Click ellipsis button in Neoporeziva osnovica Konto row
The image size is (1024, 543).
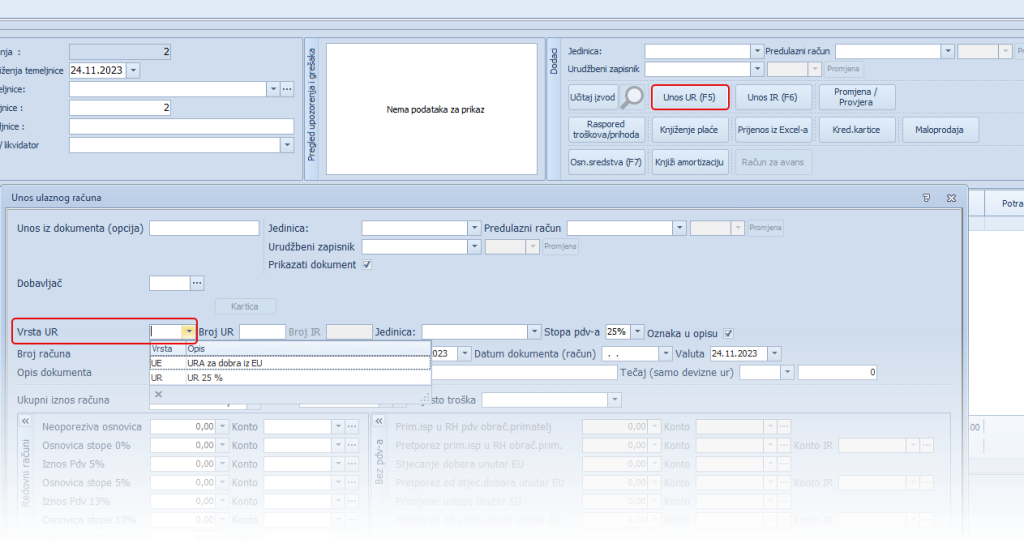click(x=351, y=427)
